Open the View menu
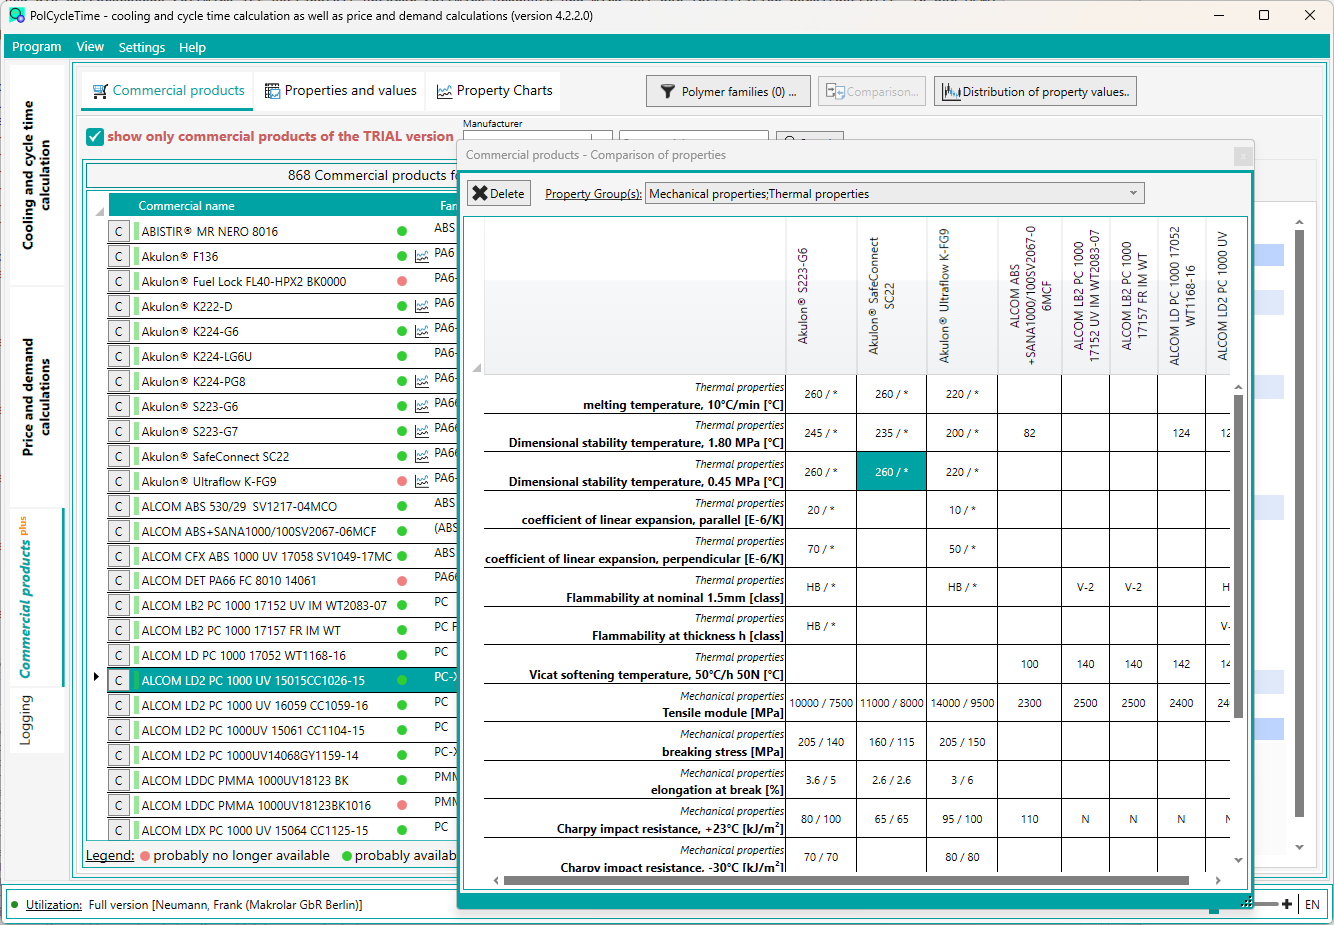Screen dimensions: 1334x925 click(90, 47)
